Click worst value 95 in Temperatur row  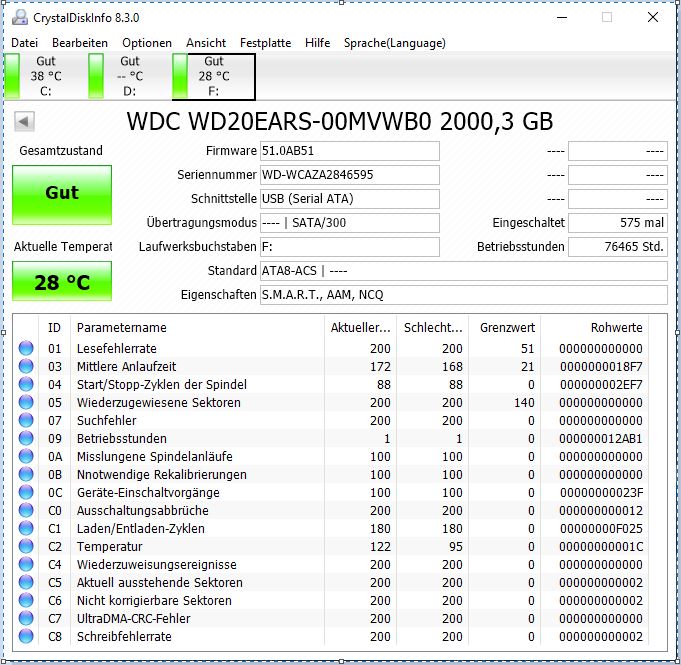tap(456, 547)
